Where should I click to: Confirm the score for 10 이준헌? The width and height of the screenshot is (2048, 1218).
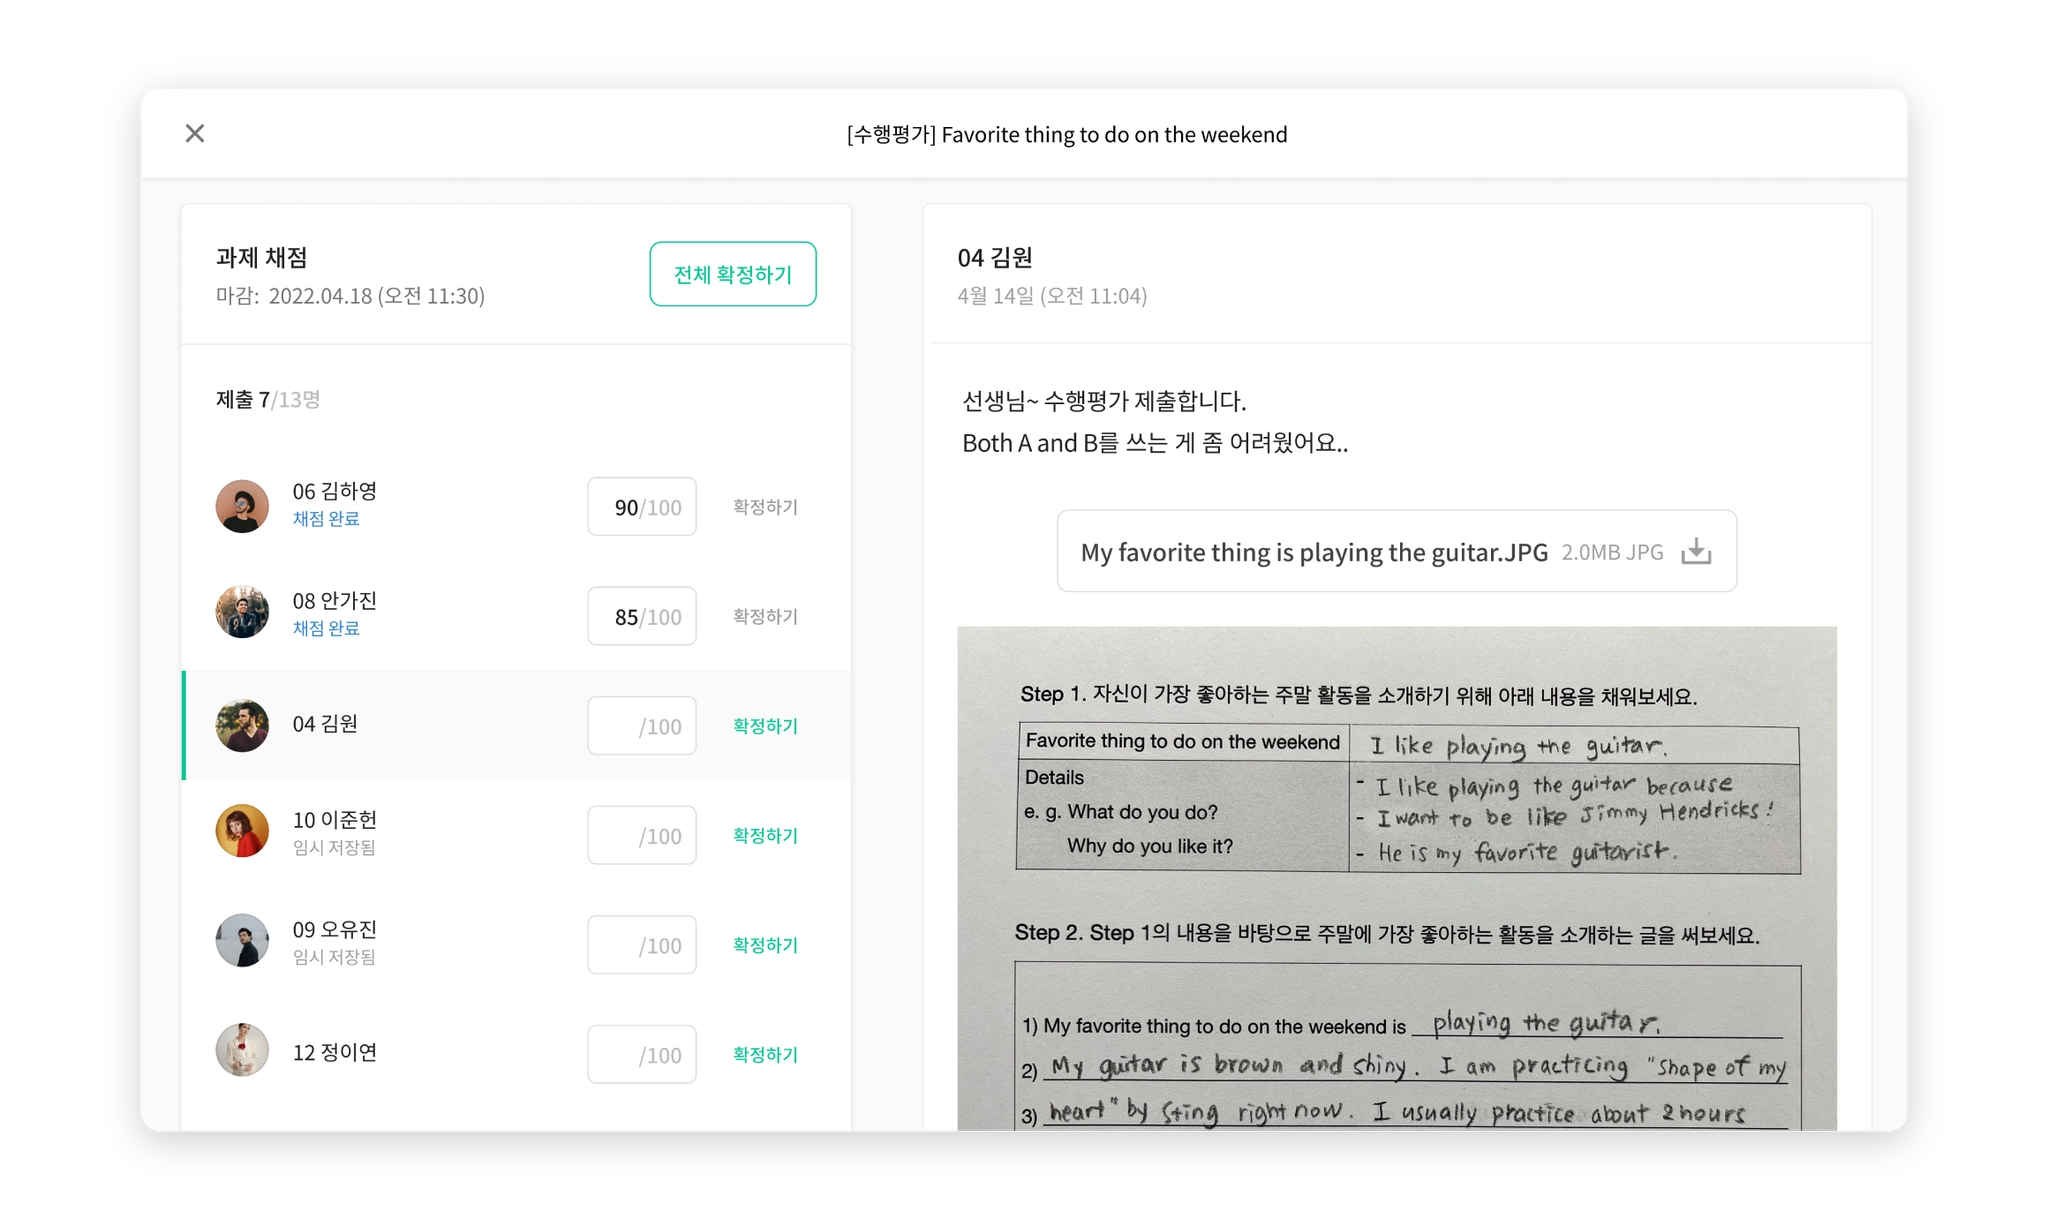pyautogui.click(x=765, y=835)
